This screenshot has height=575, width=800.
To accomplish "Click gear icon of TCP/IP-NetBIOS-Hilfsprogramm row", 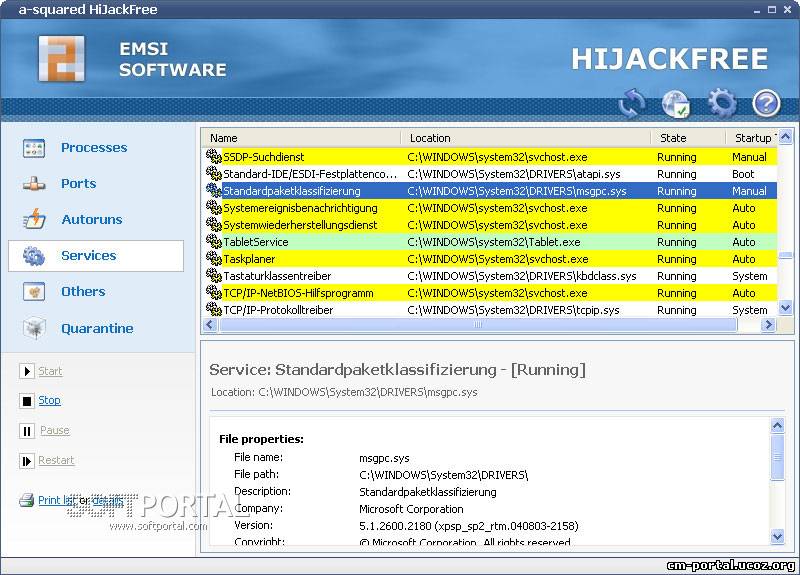I will coord(213,292).
